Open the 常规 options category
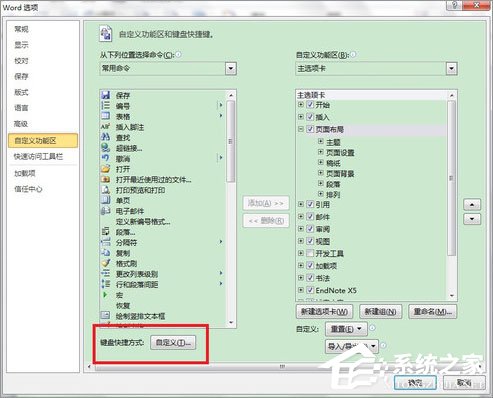The image size is (493, 398). click(21, 29)
